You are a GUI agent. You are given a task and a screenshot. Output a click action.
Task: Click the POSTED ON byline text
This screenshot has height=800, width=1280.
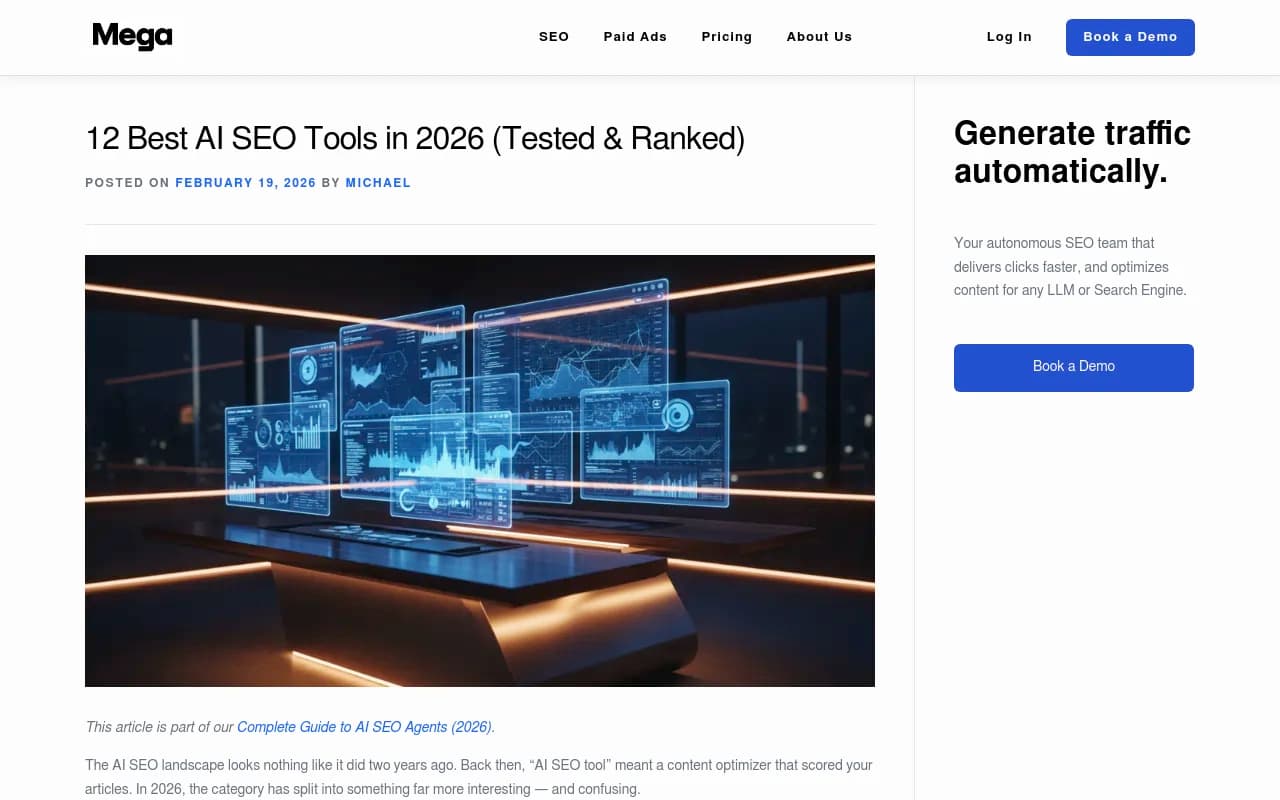[128, 182]
